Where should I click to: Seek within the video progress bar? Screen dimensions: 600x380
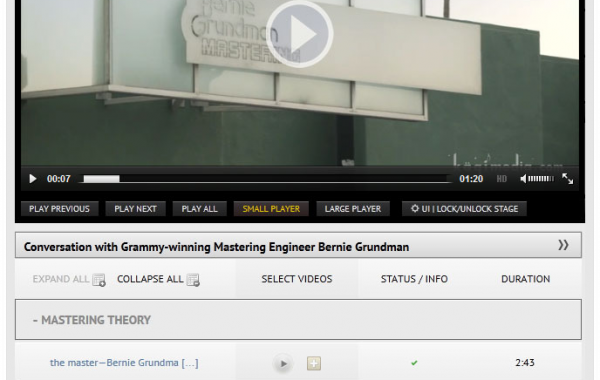(265, 179)
